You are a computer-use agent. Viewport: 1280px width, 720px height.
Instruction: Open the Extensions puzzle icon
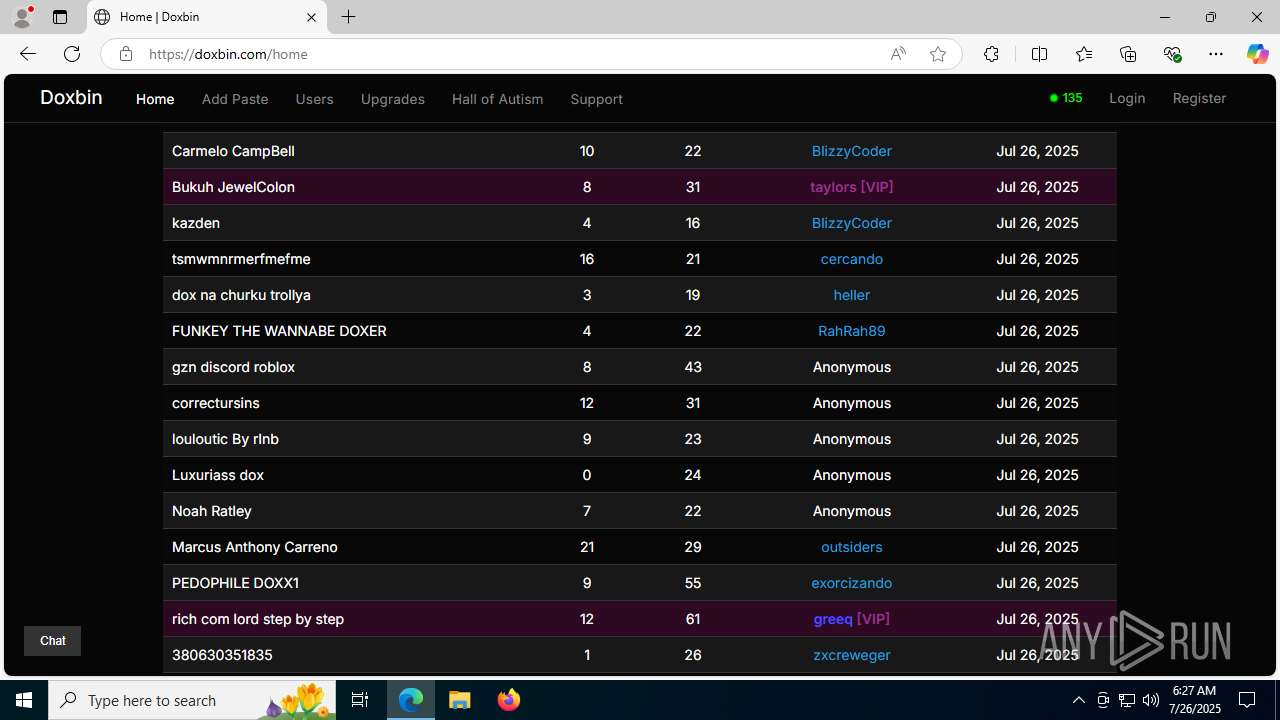click(x=991, y=54)
